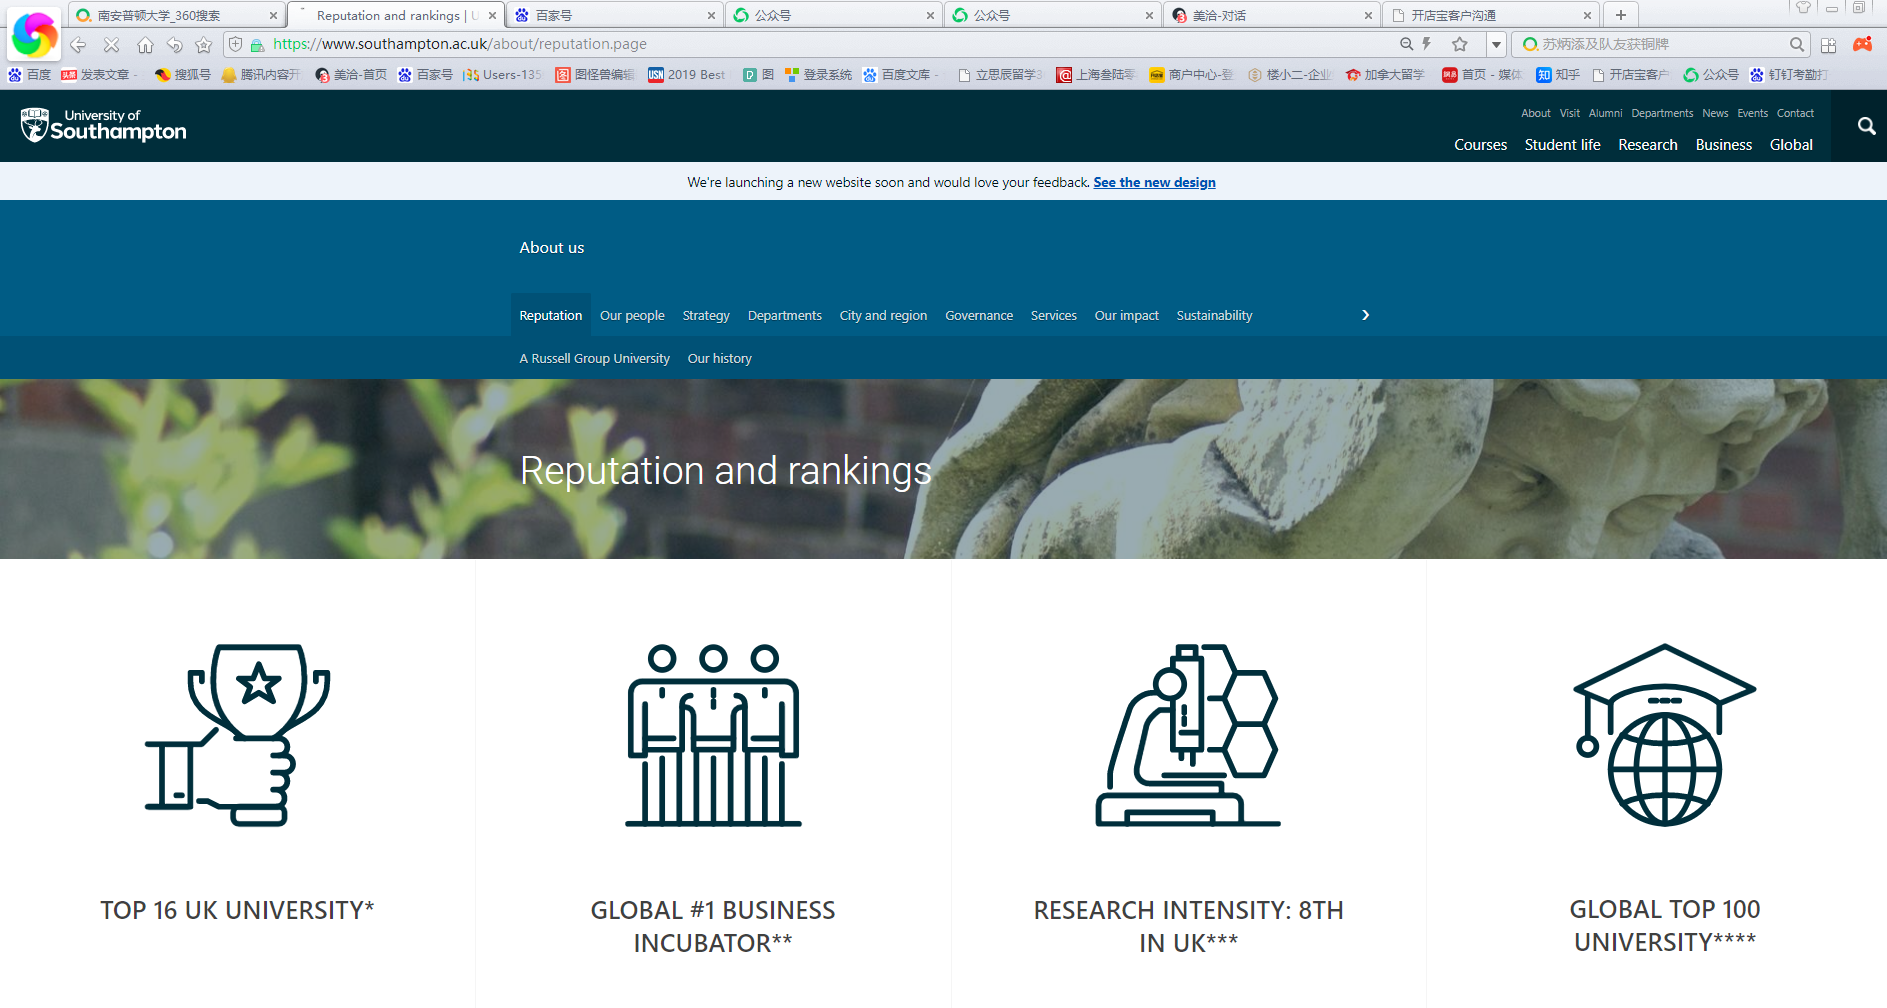Open the Courses main menu
This screenshot has width=1887, height=1008.
[1480, 145]
